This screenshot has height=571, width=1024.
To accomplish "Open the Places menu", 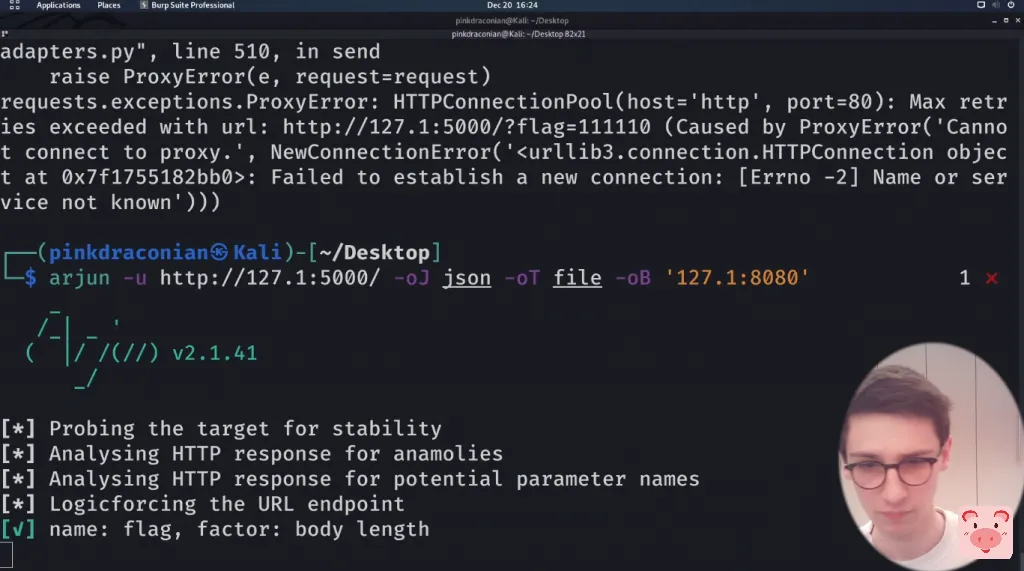I will (109, 5).
